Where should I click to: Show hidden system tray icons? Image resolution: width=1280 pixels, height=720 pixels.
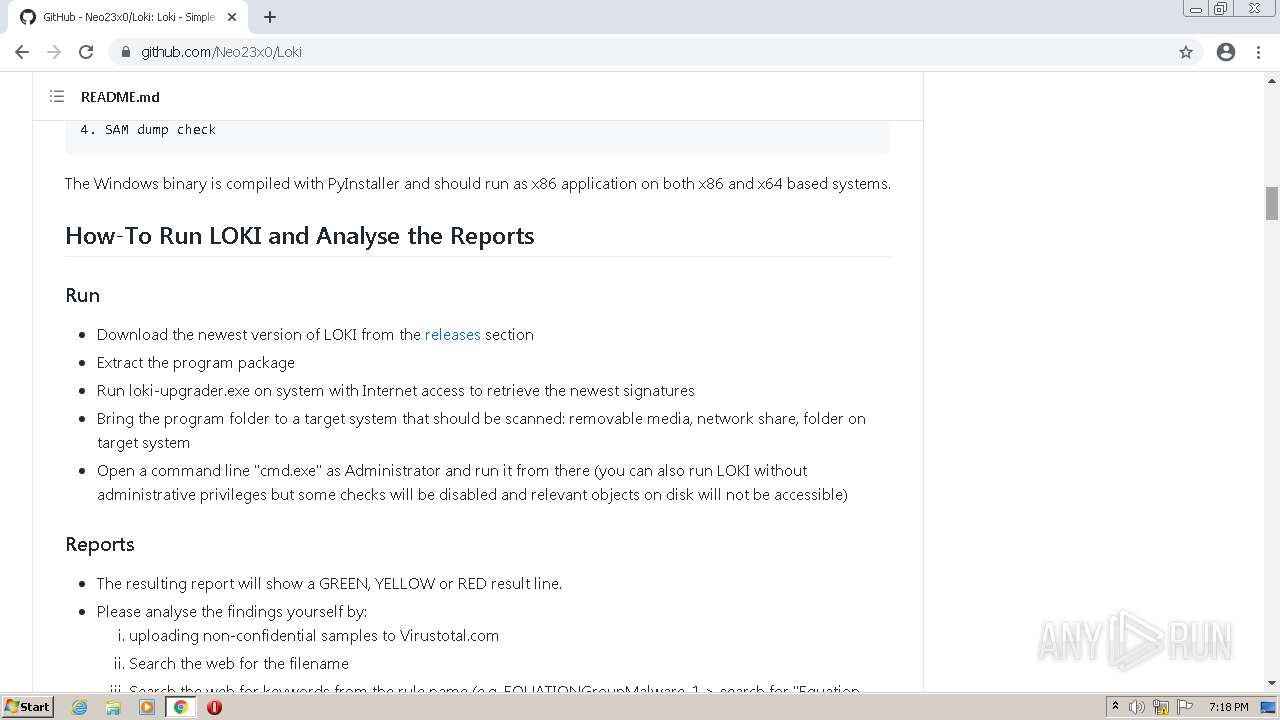point(1115,707)
